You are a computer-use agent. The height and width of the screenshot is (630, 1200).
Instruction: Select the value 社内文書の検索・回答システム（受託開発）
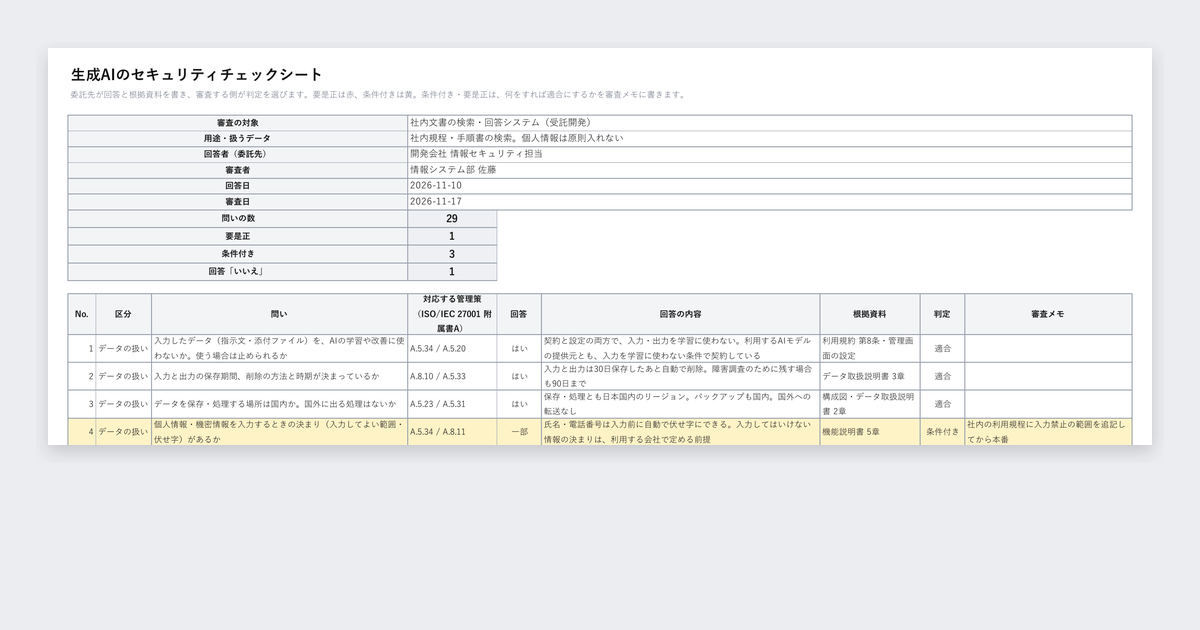pyautogui.click(x=770, y=123)
